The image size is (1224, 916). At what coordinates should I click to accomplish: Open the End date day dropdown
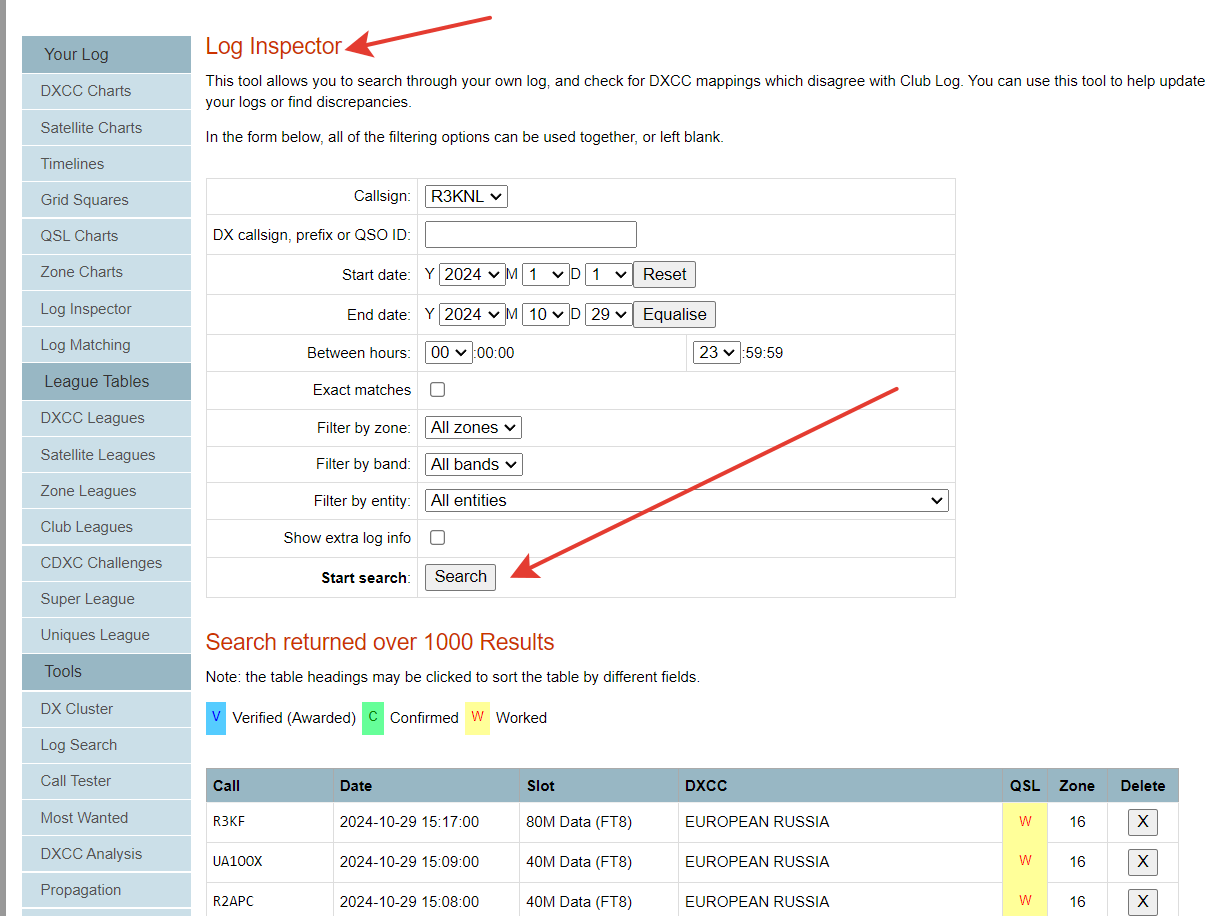point(608,314)
